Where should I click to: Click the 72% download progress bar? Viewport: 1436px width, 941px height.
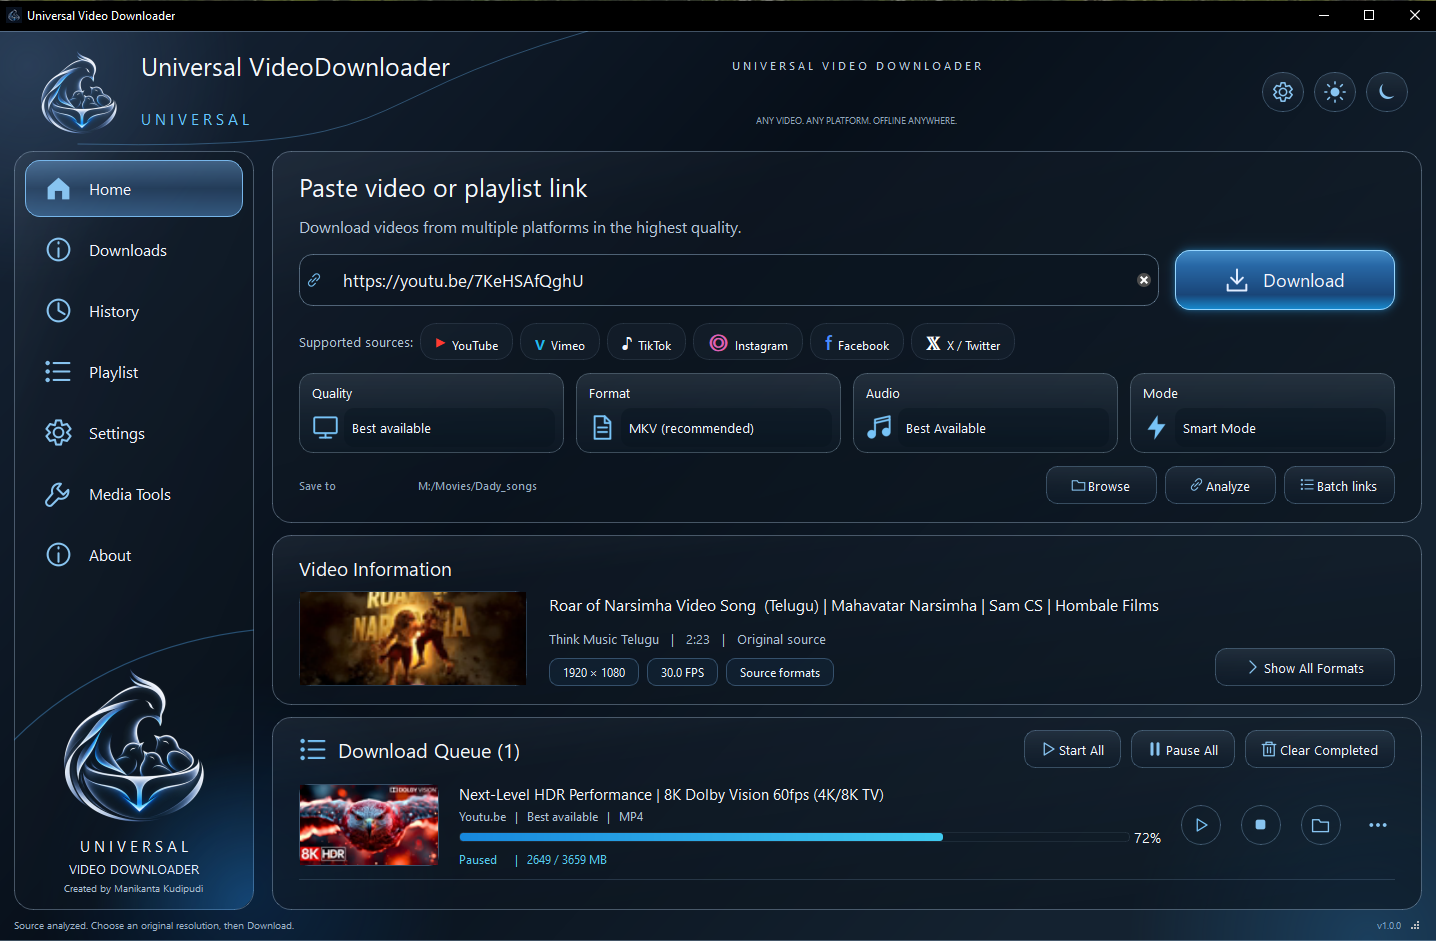click(794, 837)
